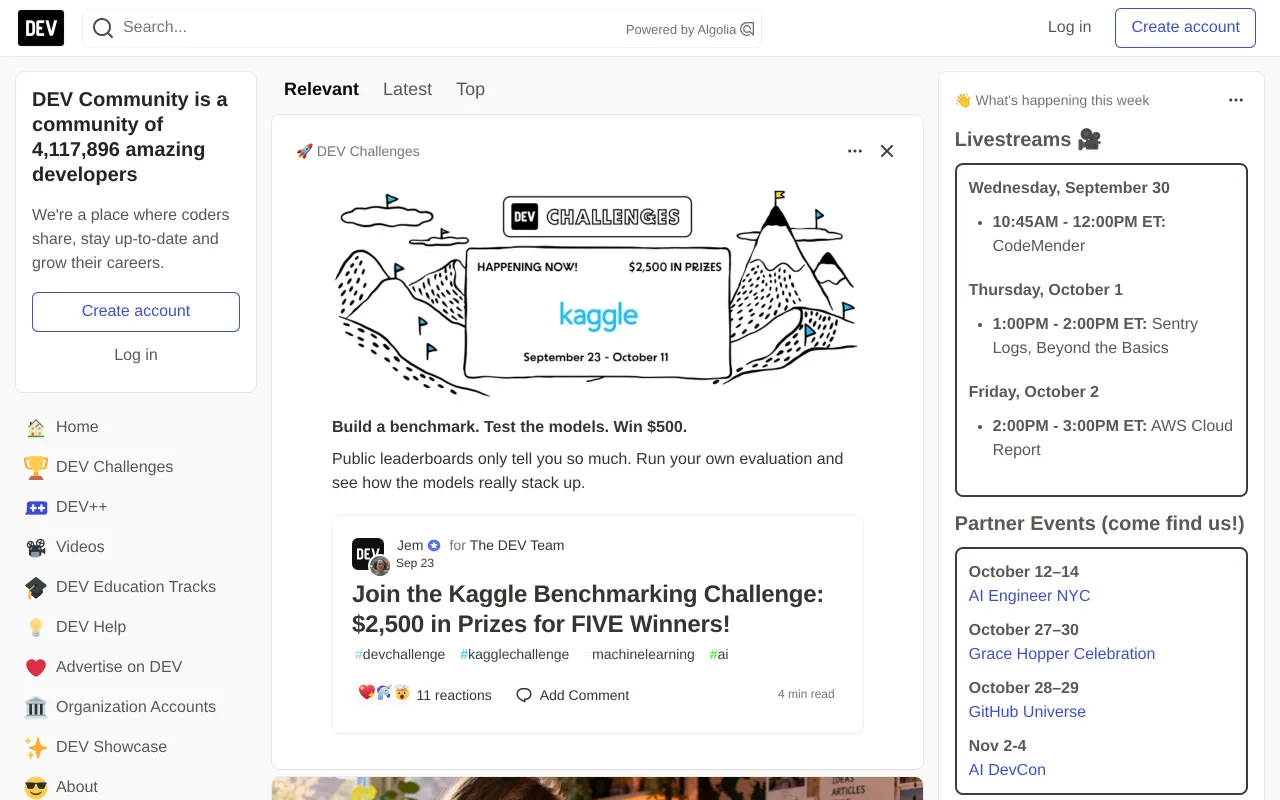1280x800 pixels.
Task: Switch to the Top feed tab
Action: point(470,89)
